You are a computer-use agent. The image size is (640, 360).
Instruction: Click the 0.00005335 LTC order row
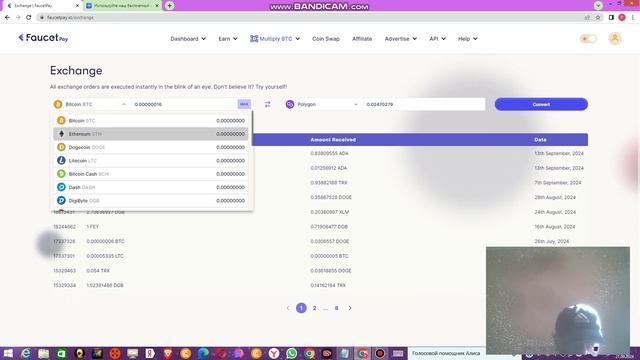(x=319, y=256)
